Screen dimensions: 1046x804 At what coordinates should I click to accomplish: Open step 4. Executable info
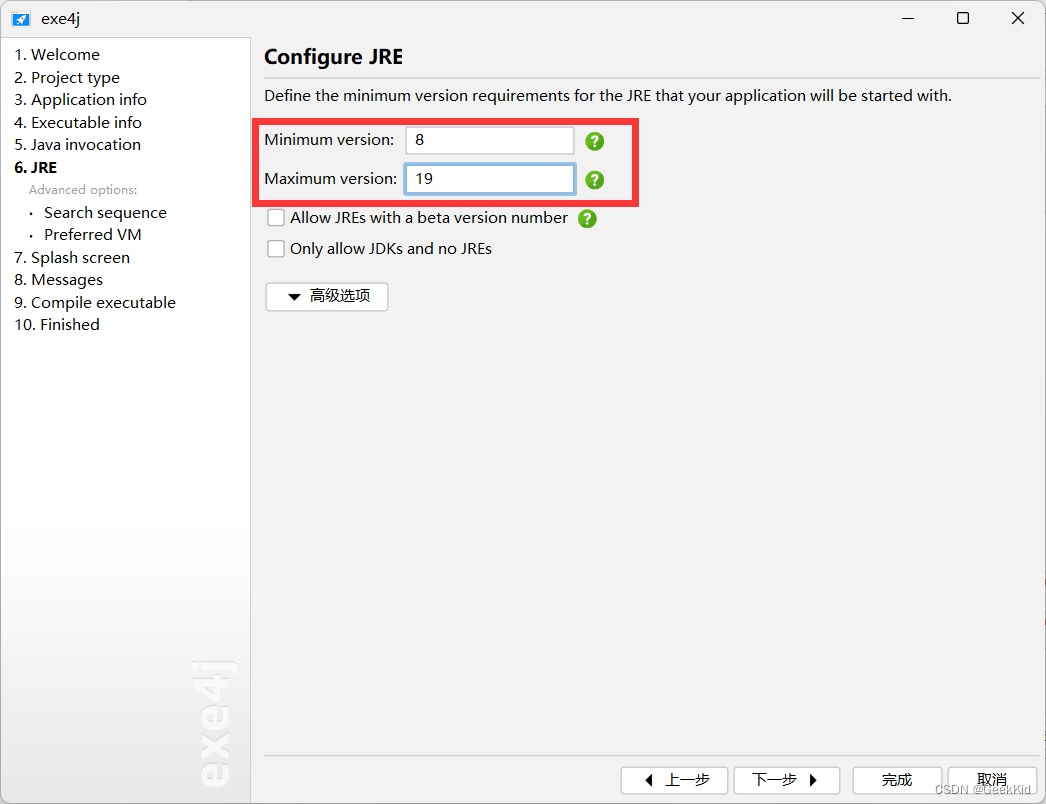[x=77, y=122]
